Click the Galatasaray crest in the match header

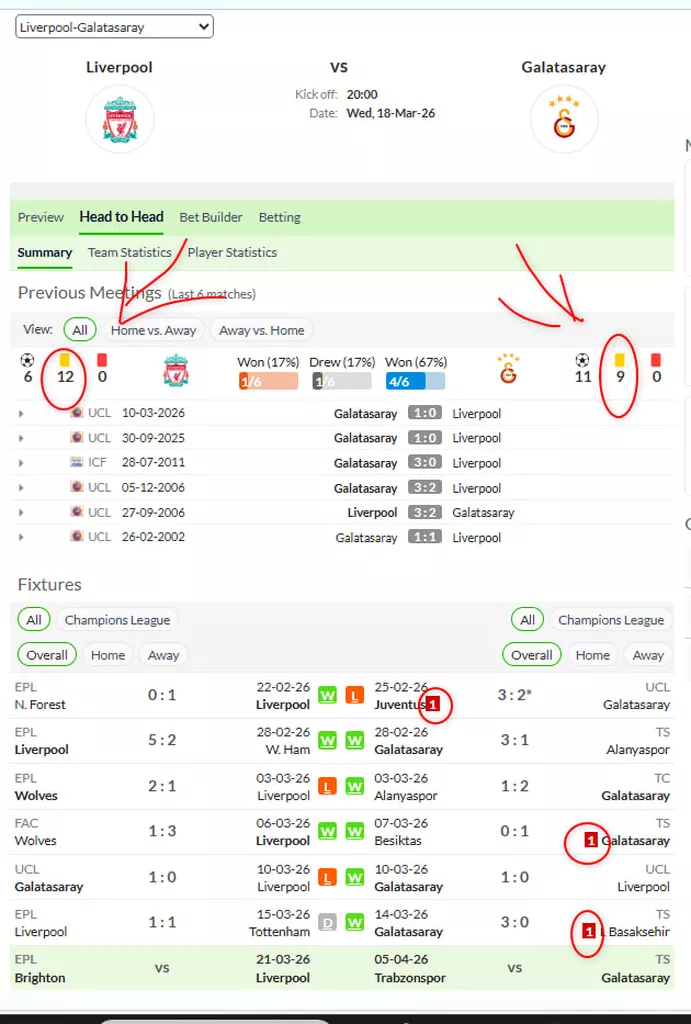click(x=564, y=120)
